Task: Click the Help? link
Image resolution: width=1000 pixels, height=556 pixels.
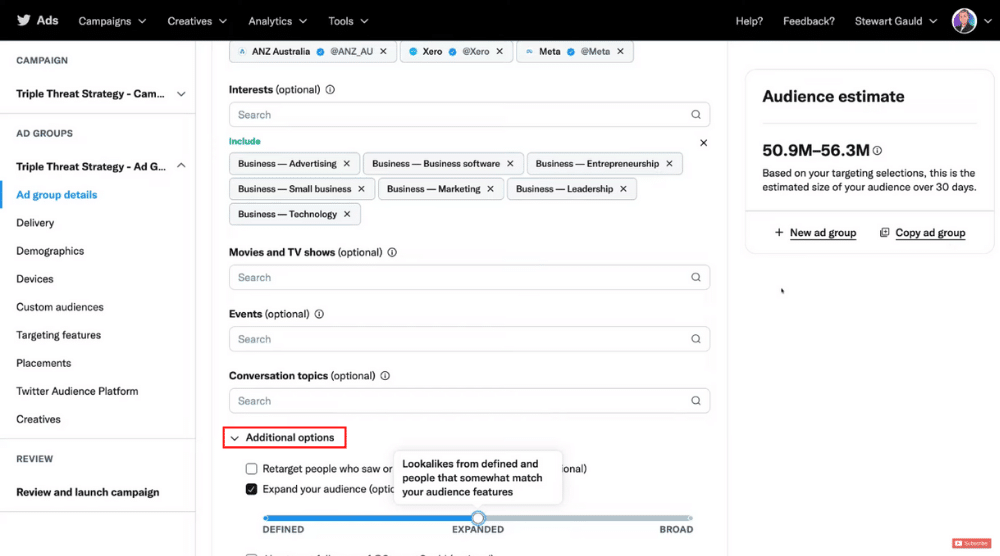Action: 749,21
